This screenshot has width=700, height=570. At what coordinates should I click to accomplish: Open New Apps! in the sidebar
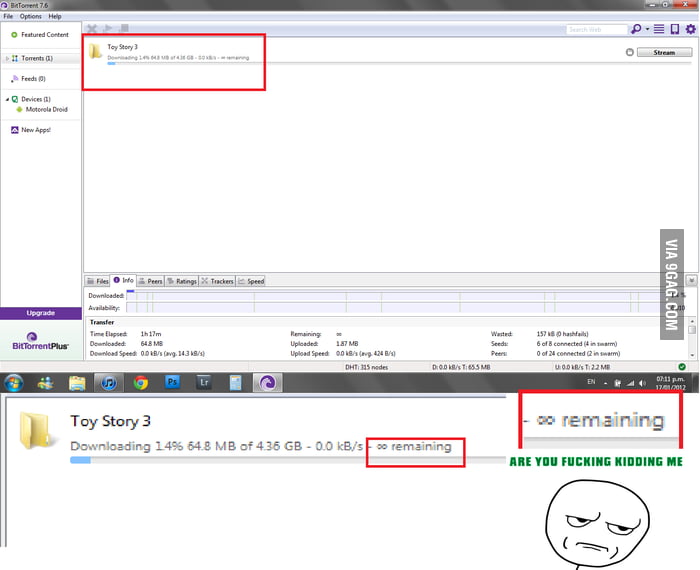(x=35, y=130)
